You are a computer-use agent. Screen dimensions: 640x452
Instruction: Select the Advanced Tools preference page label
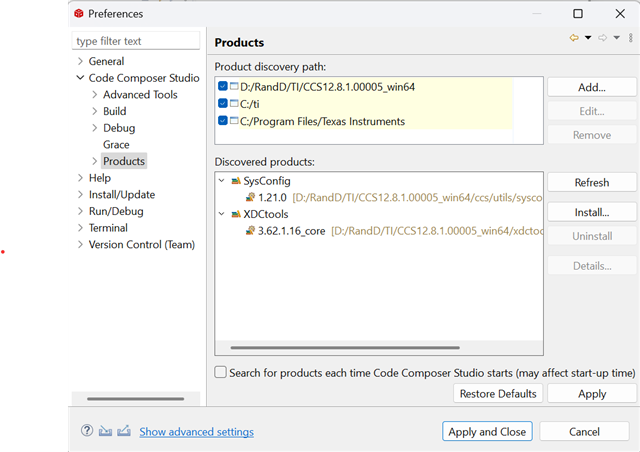coord(140,95)
